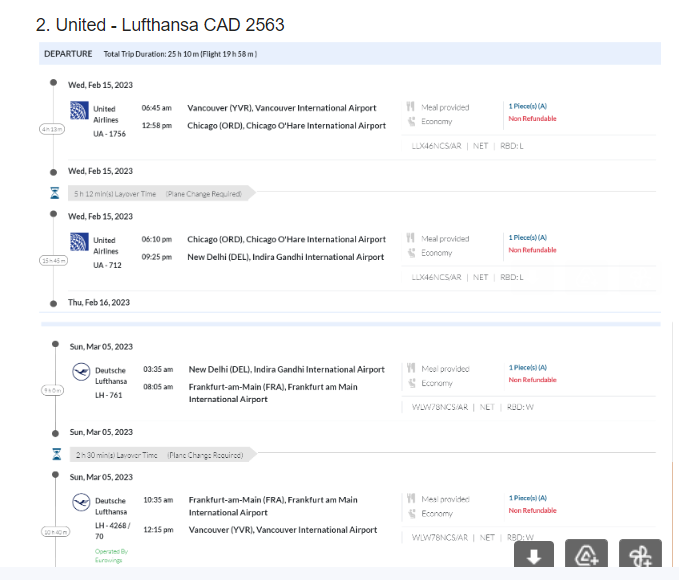Click the add to Google Drive button
Screen dimensions: 679x580
click(587, 557)
